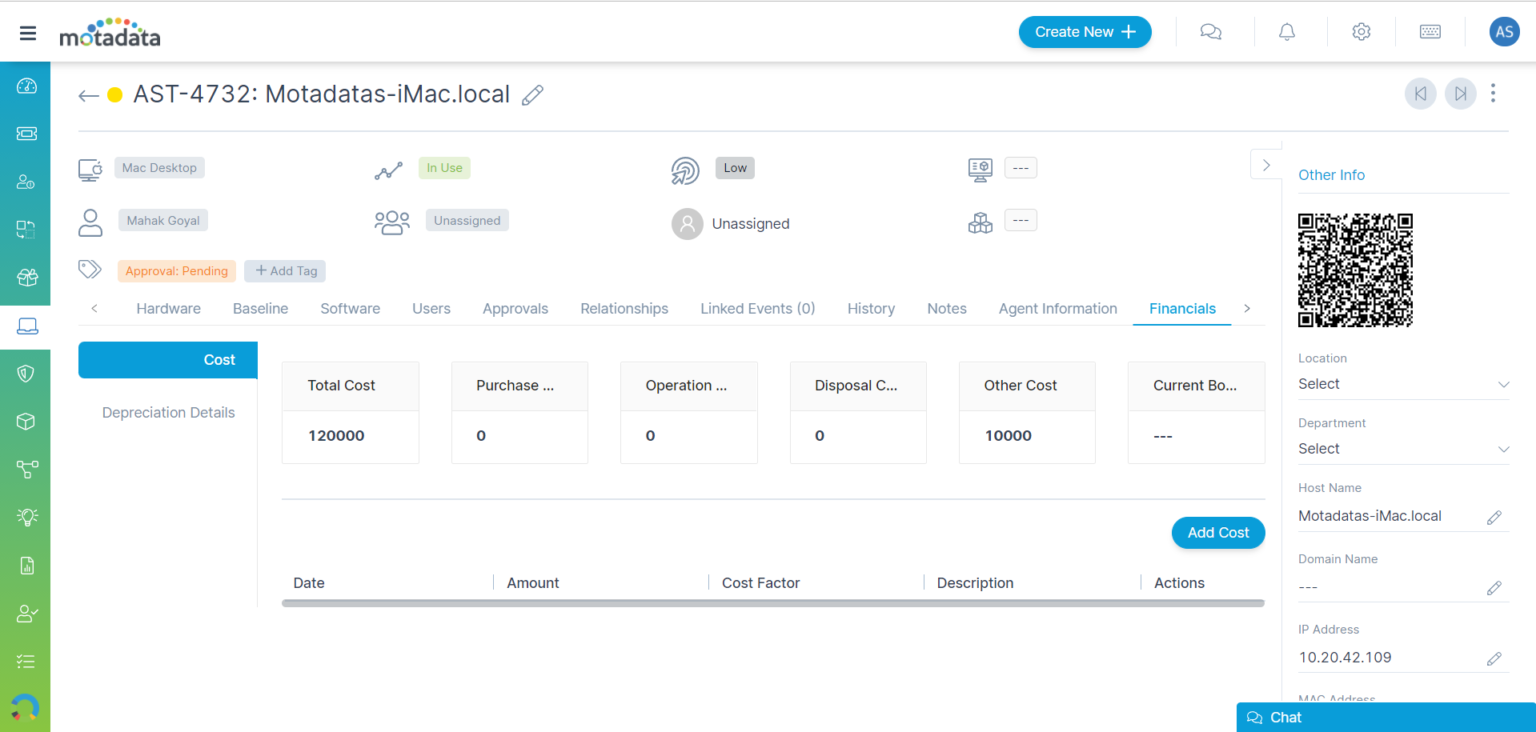
Task: Edit the asset title via pencil icon
Action: (x=533, y=94)
